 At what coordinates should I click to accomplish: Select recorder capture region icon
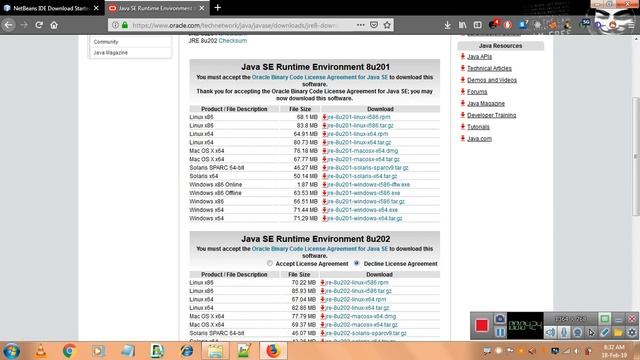click(604, 318)
